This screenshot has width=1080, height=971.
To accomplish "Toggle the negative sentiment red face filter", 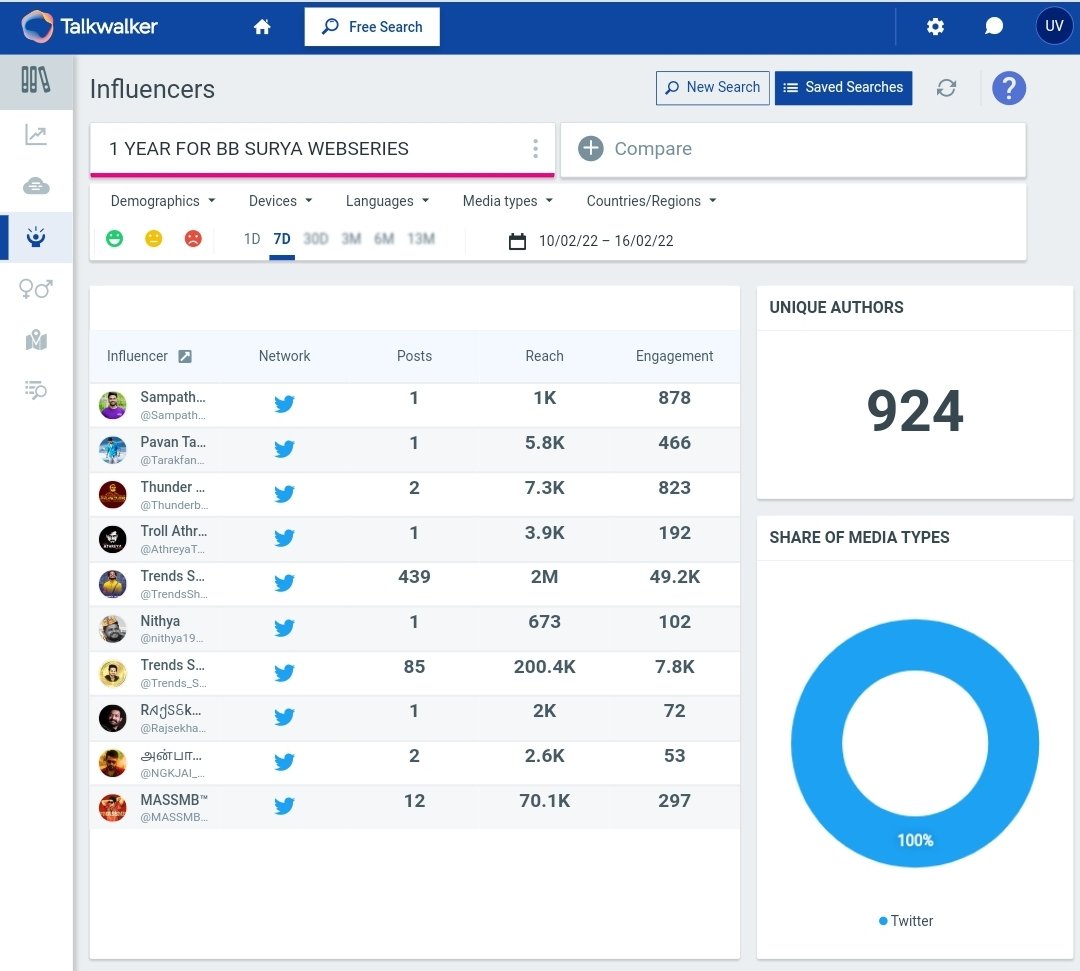I will [193, 238].
